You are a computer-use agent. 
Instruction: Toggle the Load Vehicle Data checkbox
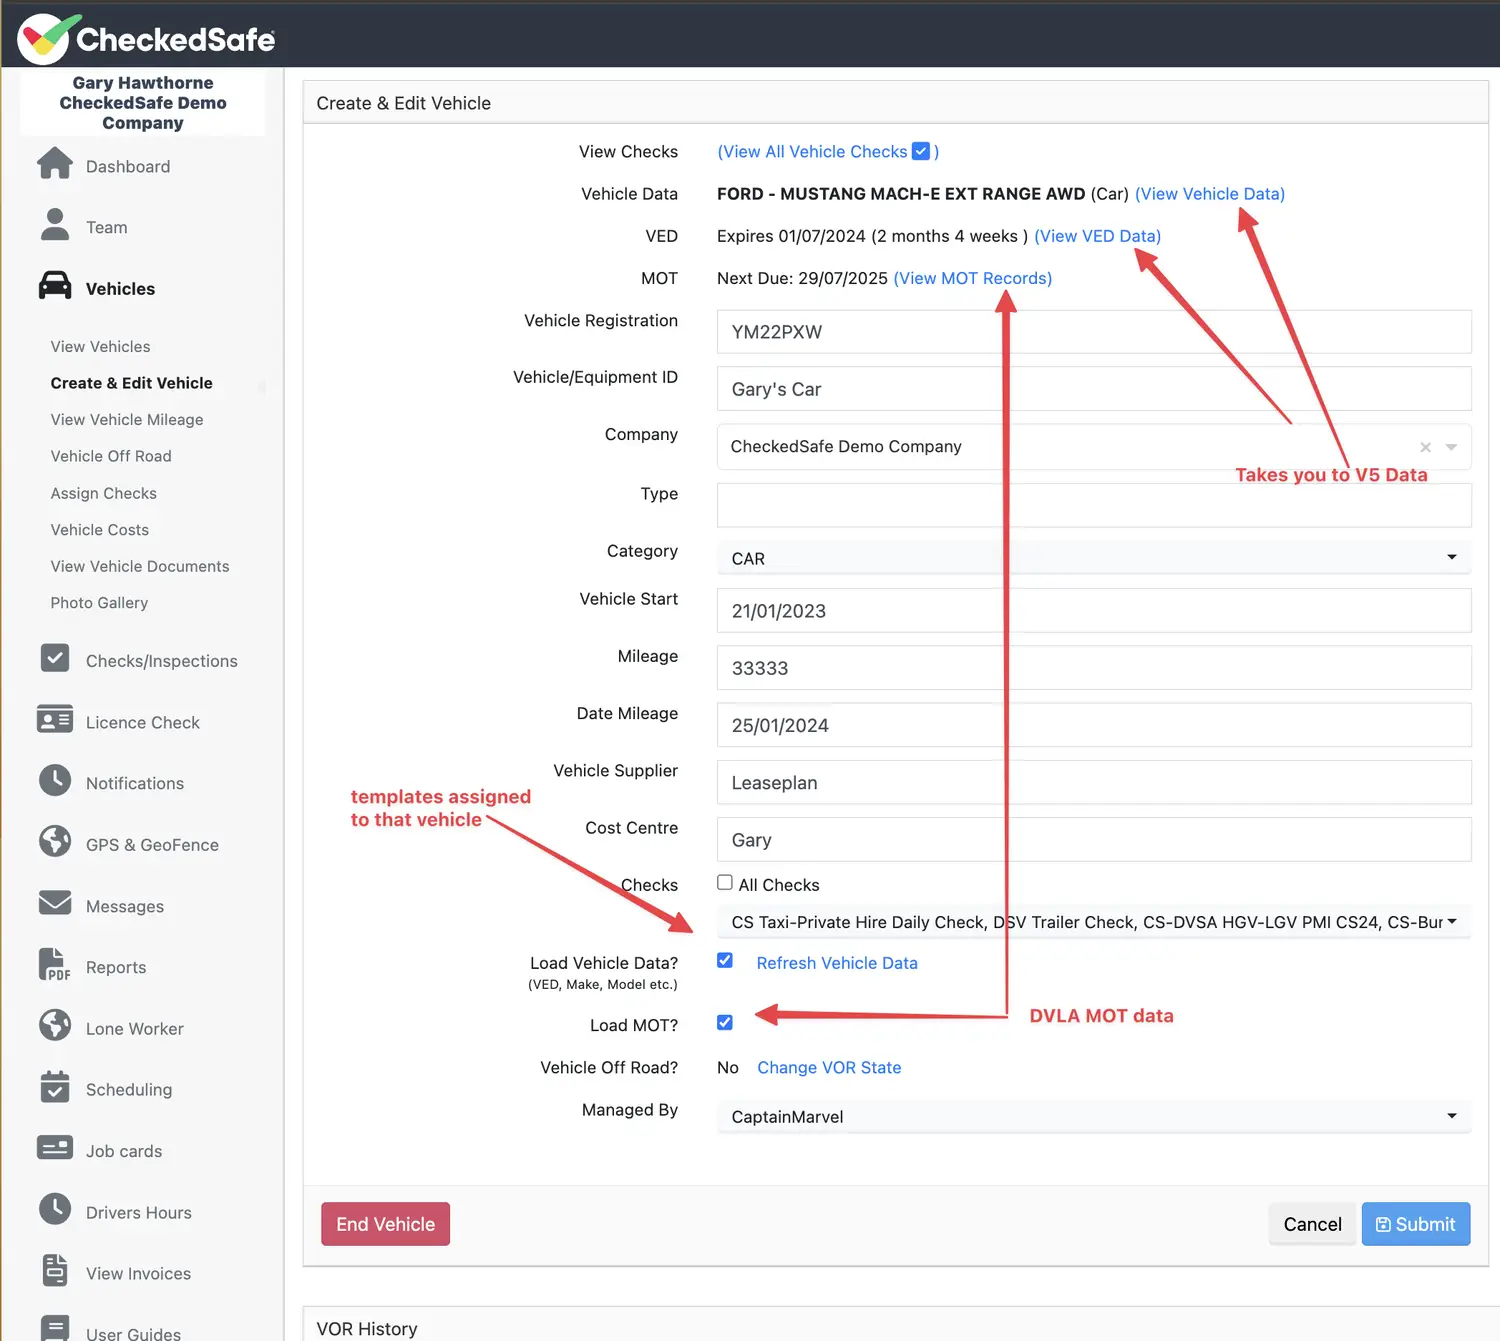click(x=725, y=961)
